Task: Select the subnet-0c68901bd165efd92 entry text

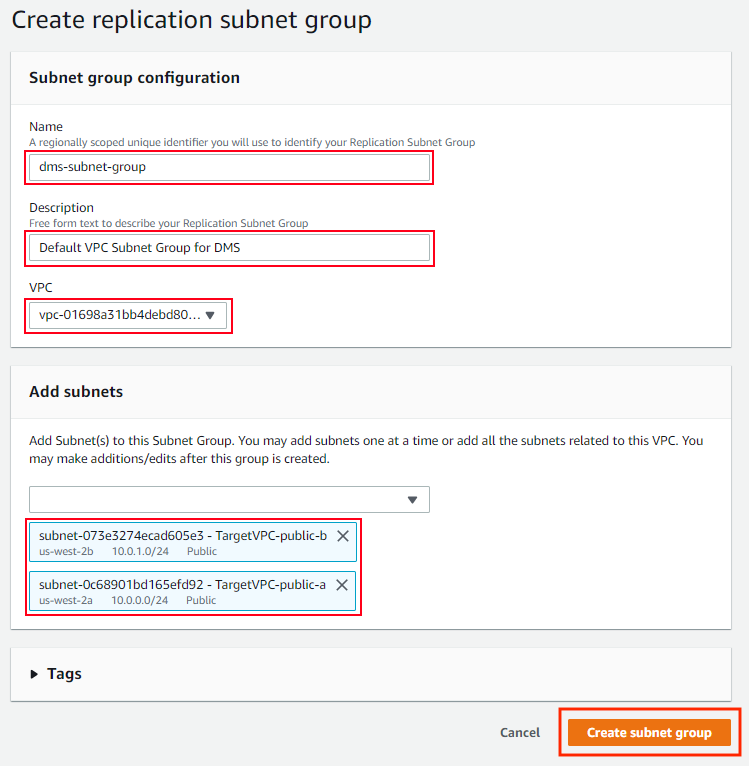Action: point(182,585)
